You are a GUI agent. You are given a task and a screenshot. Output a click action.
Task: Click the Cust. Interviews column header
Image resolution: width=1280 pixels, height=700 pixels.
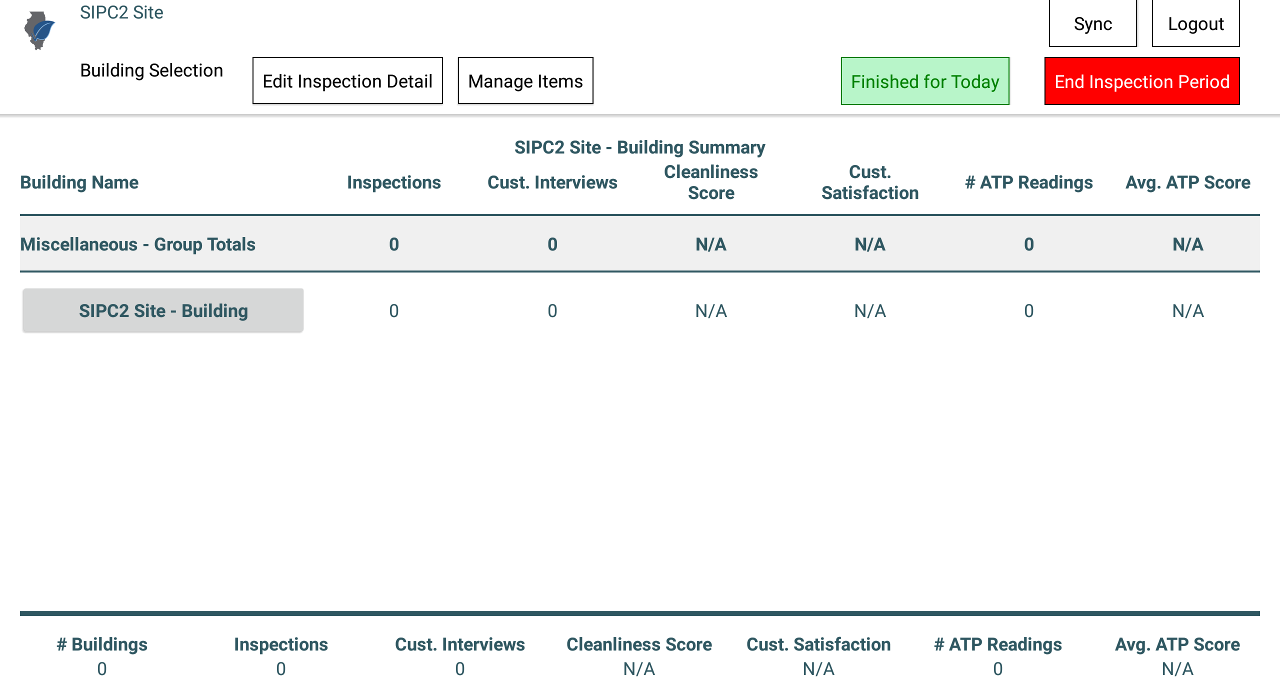552,183
